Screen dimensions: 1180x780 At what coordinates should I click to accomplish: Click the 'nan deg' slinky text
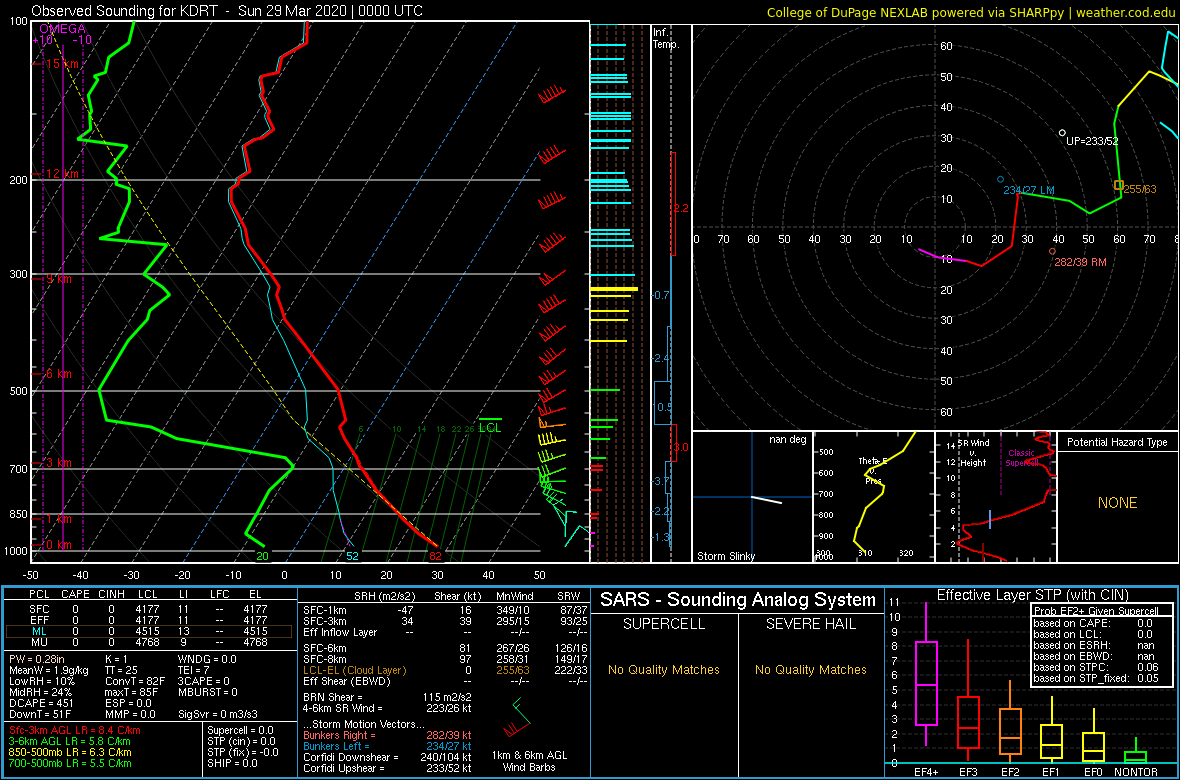click(x=786, y=440)
